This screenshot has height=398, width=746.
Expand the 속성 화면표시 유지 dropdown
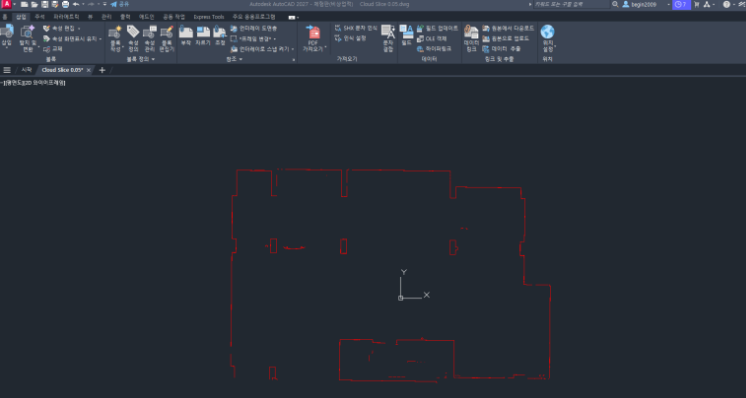(100, 39)
